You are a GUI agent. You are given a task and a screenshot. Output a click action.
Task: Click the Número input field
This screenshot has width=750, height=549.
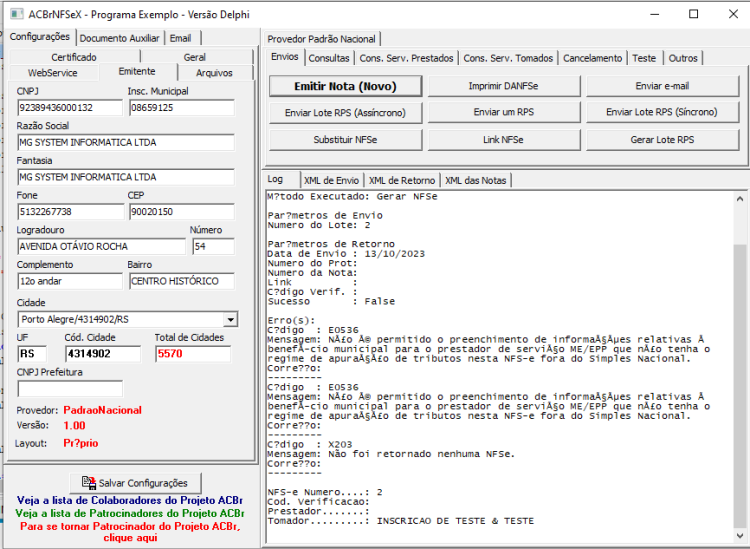click(213, 247)
